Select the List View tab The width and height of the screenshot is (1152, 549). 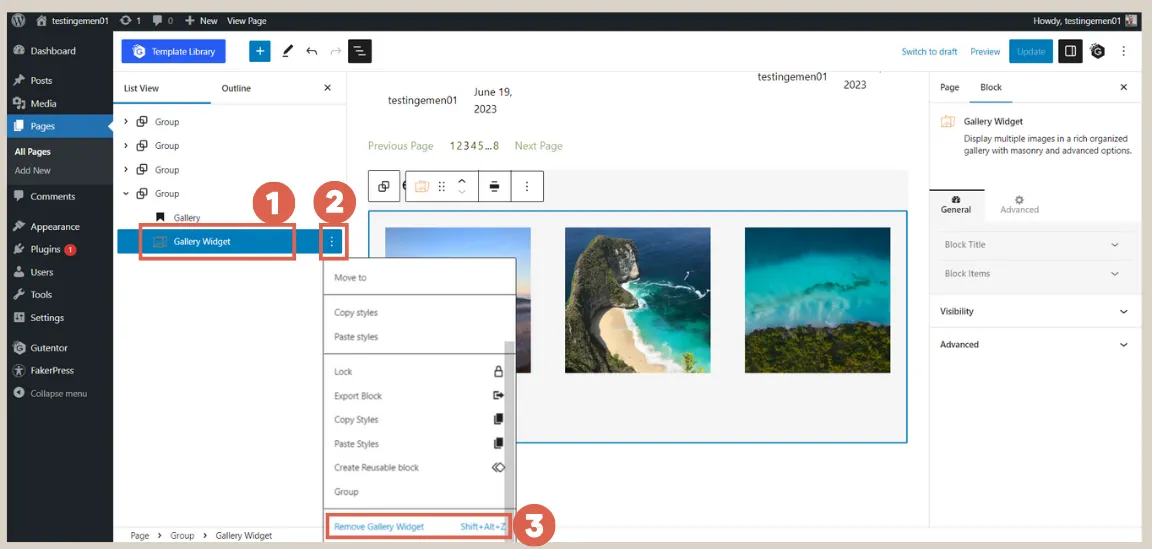tap(142, 88)
